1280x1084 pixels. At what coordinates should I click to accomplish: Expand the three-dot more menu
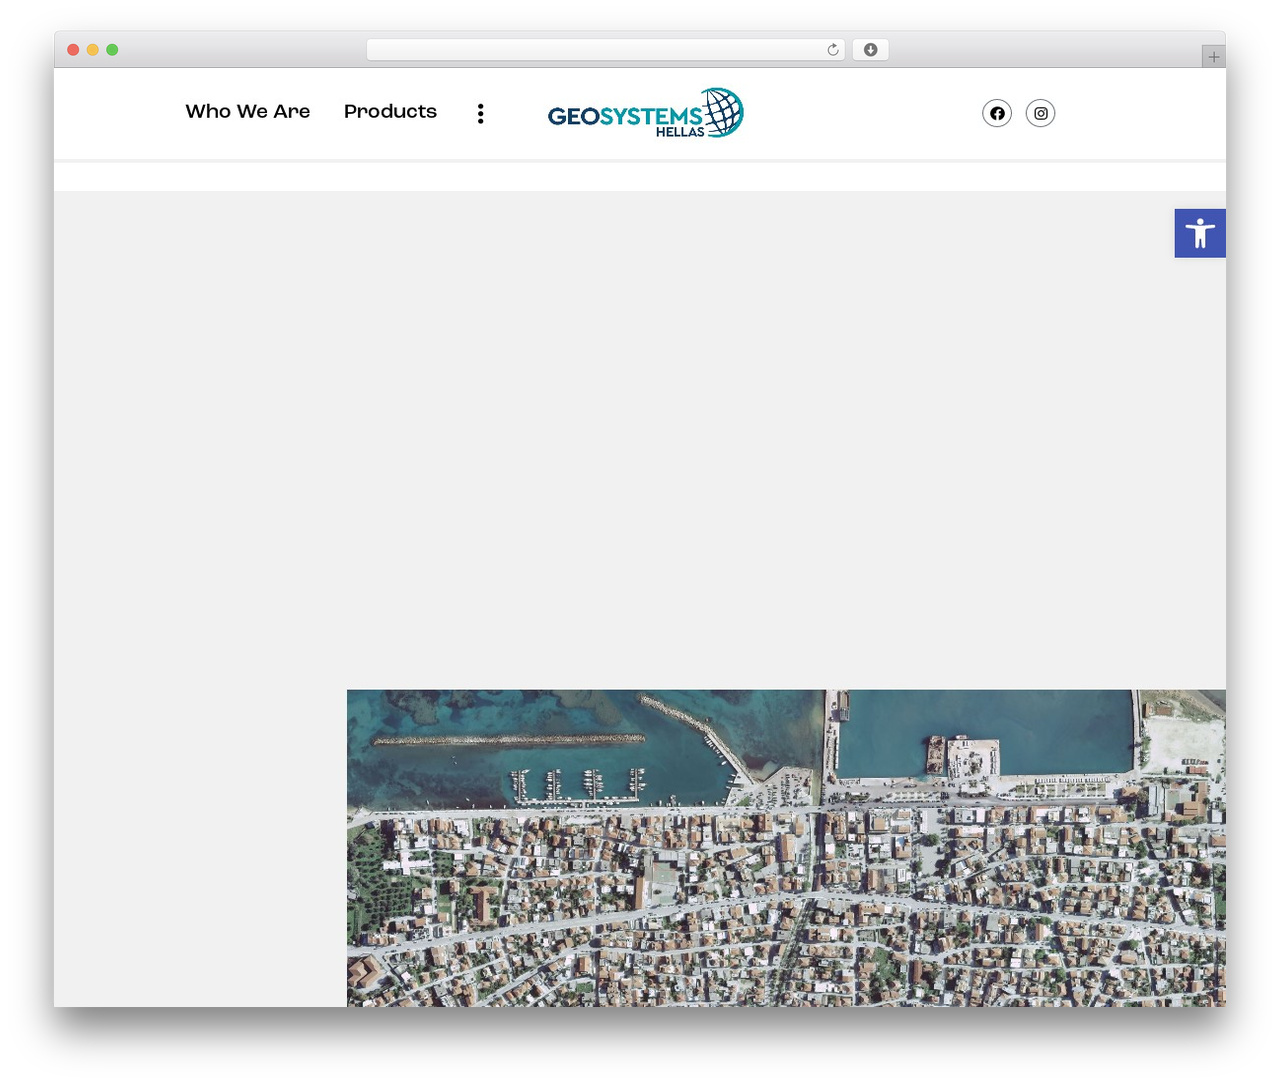click(x=481, y=113)
